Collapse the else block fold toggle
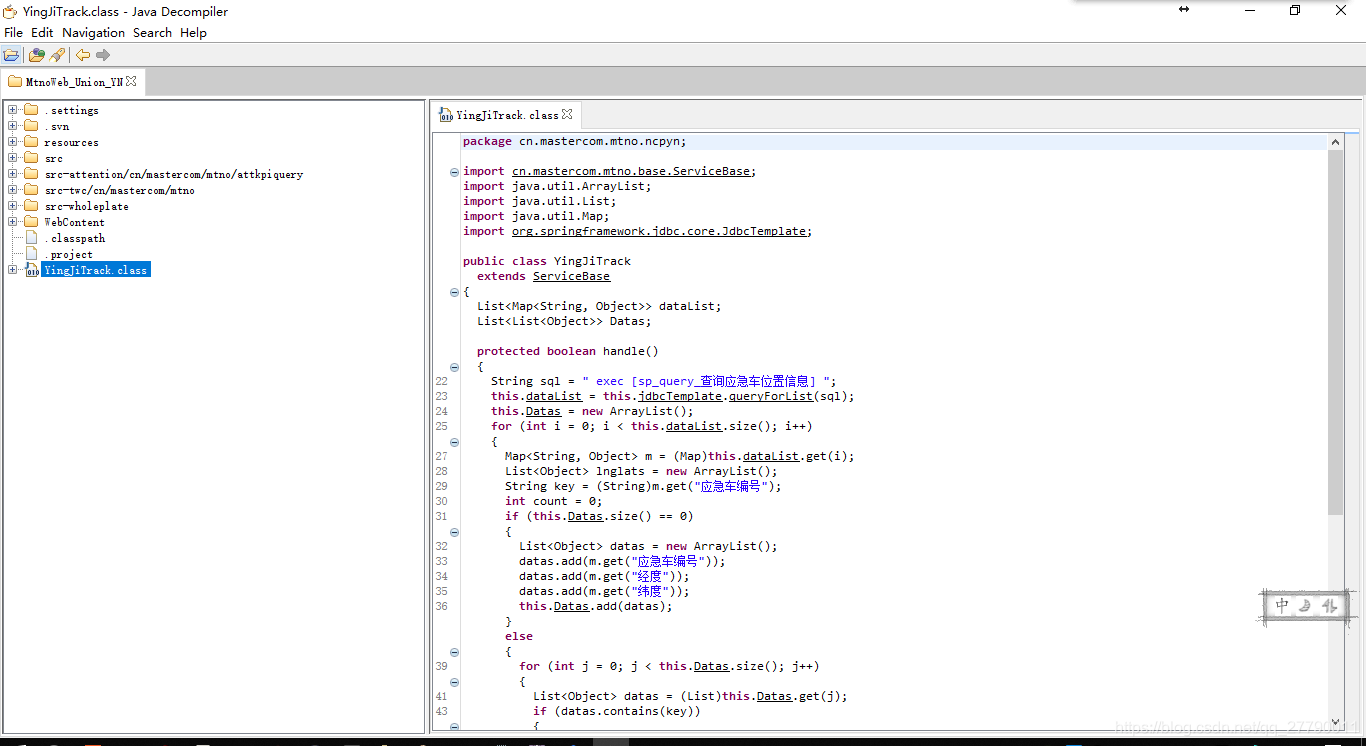 pos(454,652)
